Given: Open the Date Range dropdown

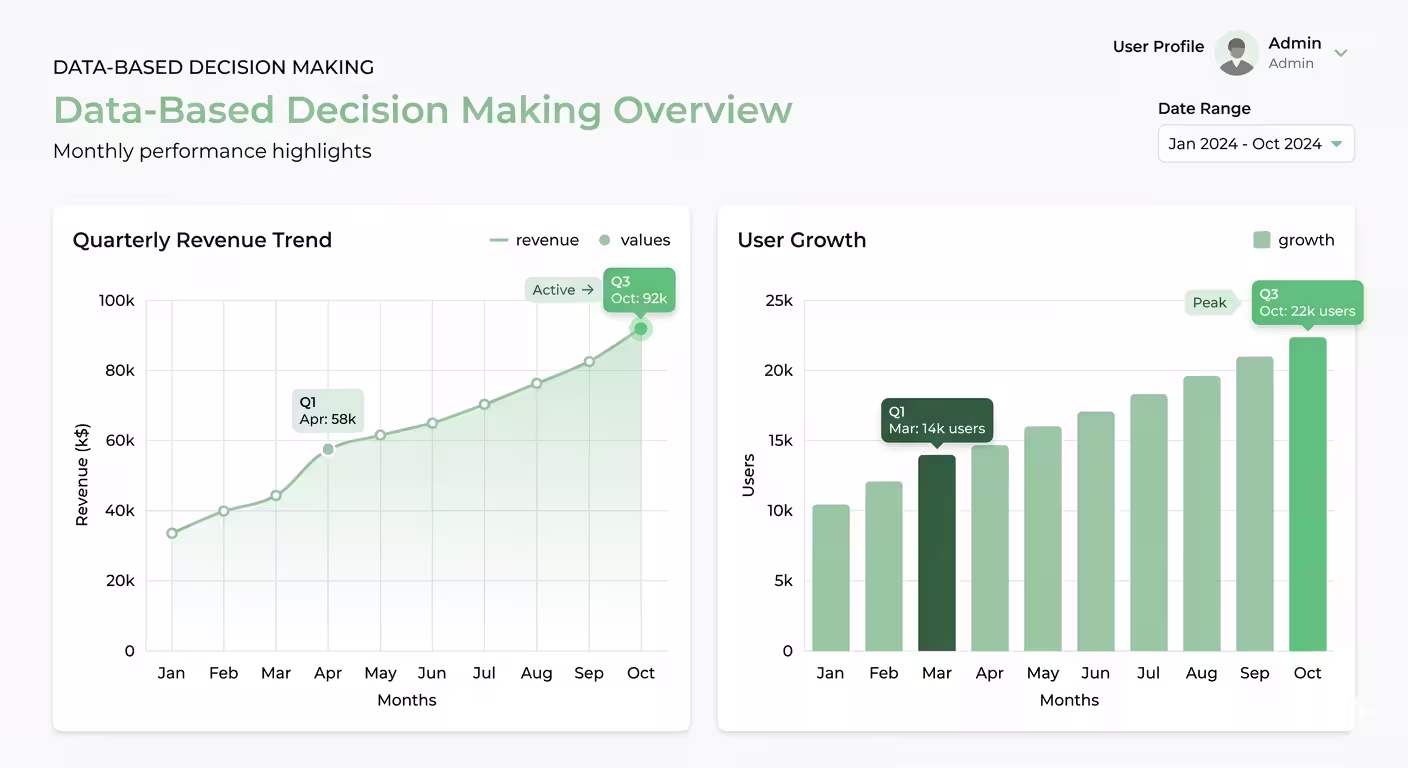Looking at the screenshot, I should click(x=1256, y=143).
